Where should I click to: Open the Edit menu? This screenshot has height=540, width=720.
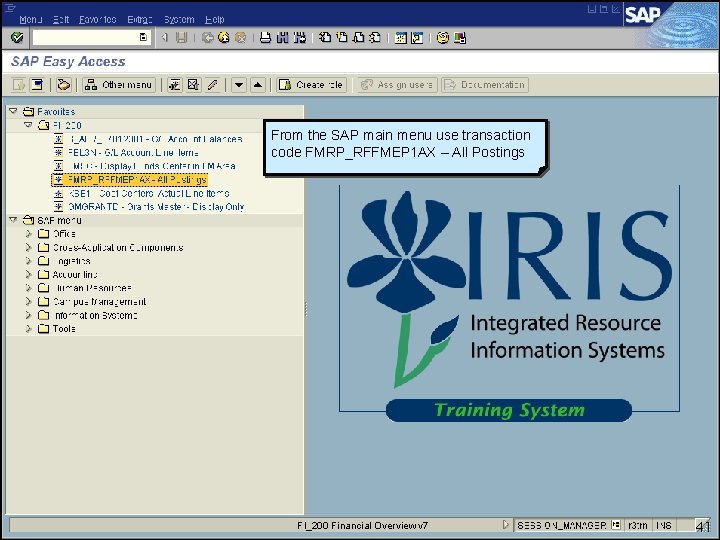(x=61, y=19)
